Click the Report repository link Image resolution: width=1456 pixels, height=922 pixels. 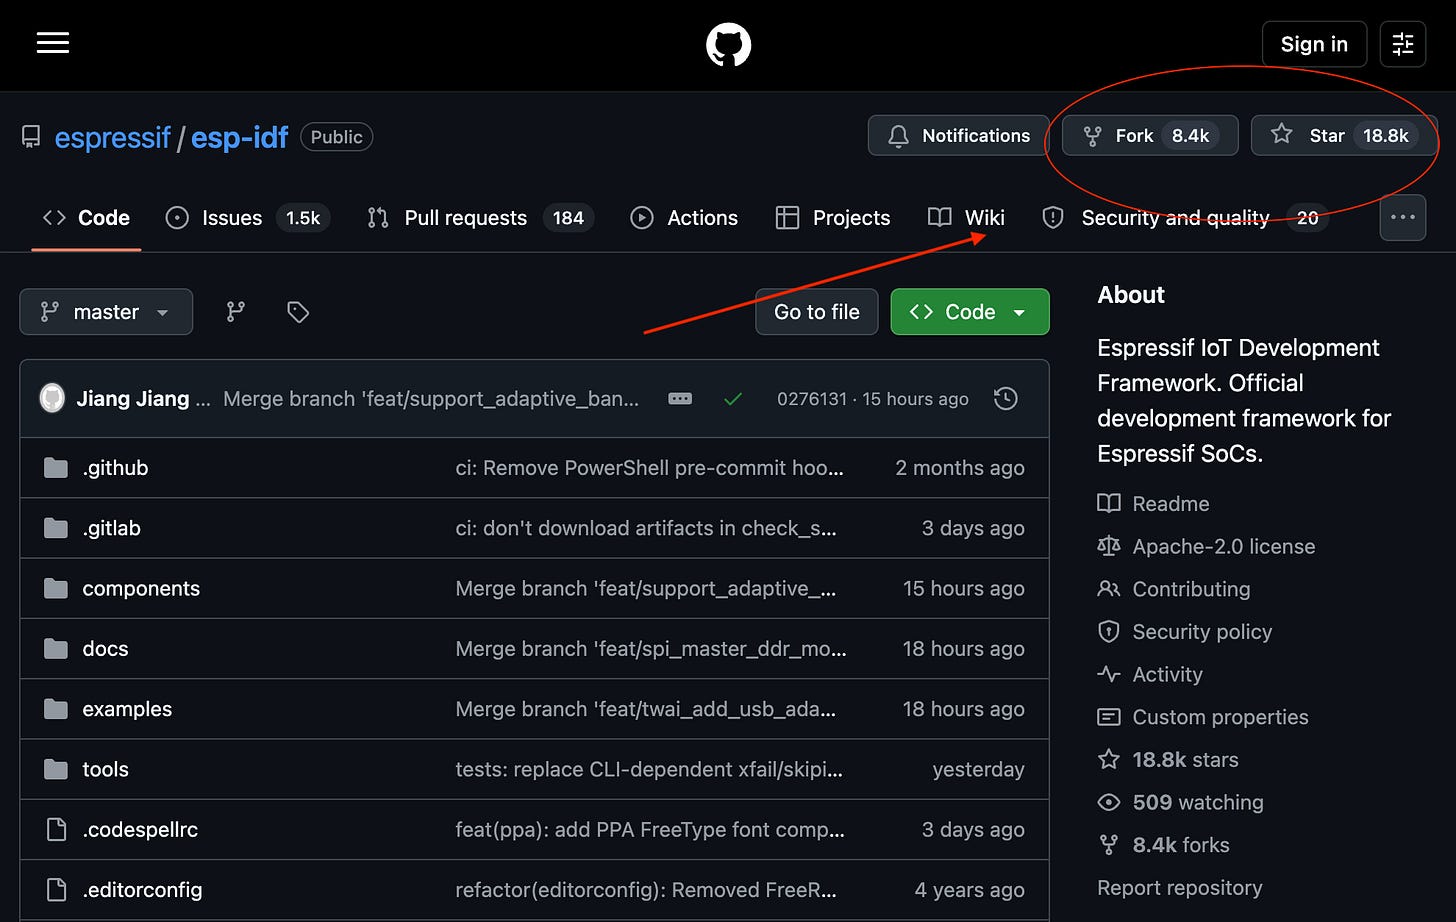pos(1180,888)
